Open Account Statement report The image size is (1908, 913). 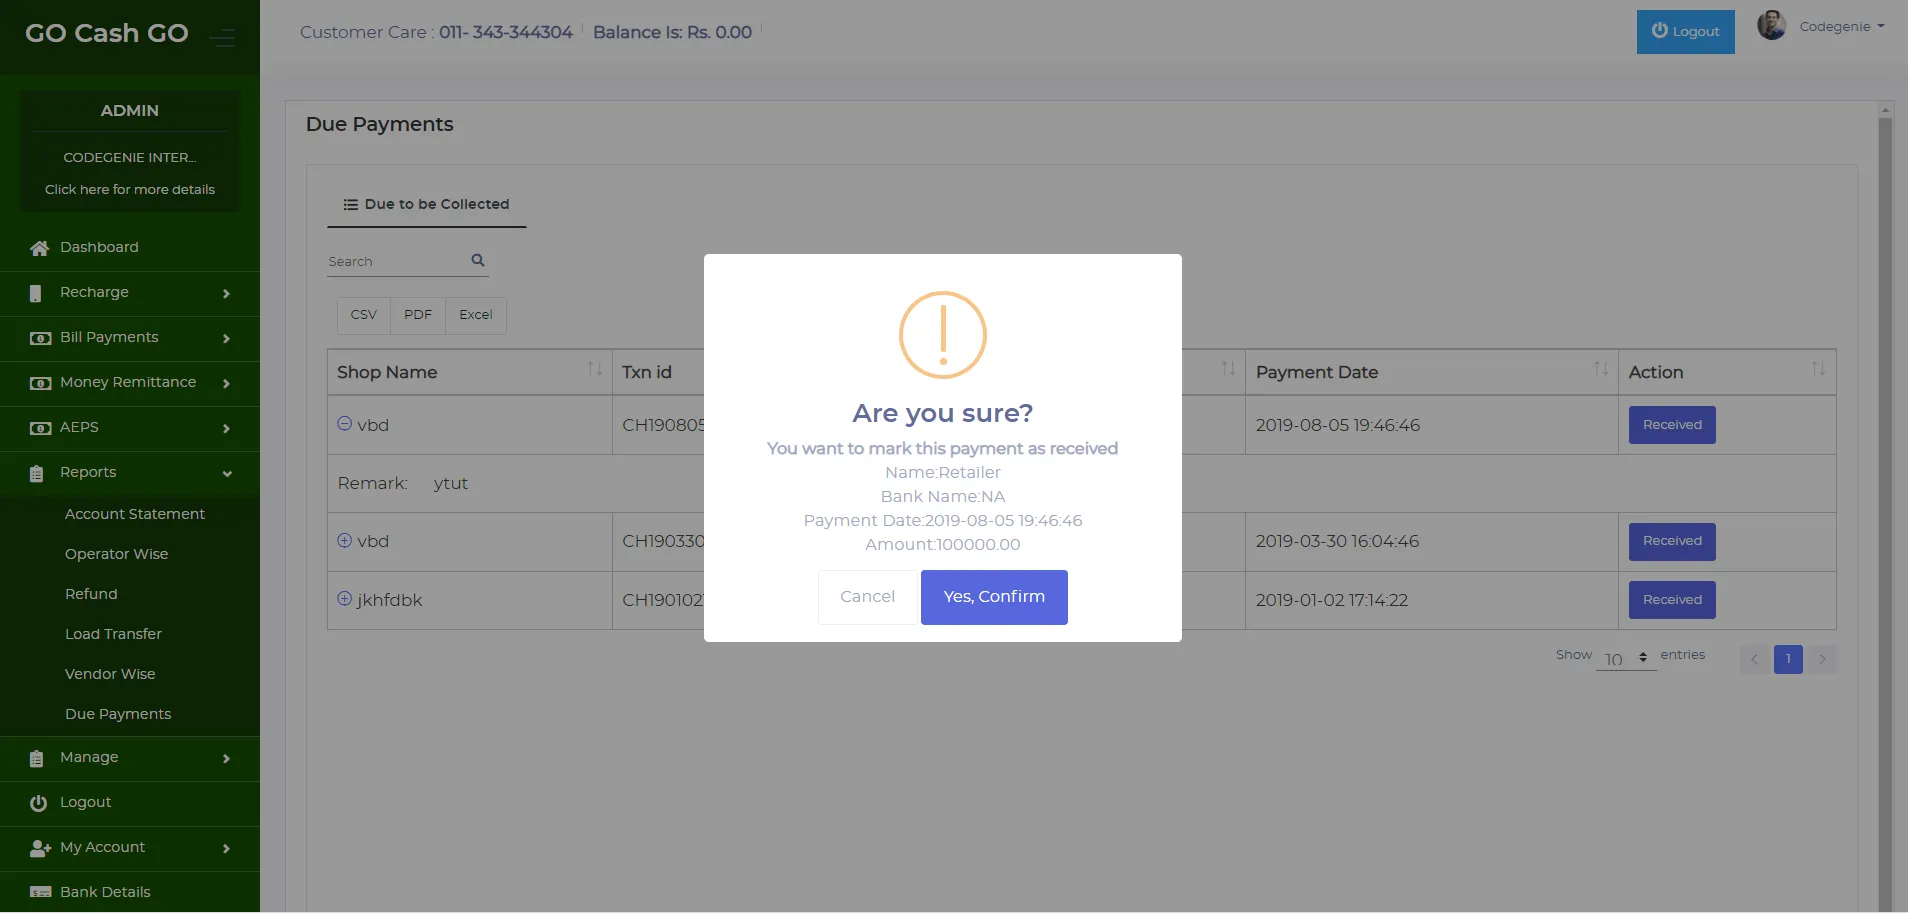pos(135,514)
